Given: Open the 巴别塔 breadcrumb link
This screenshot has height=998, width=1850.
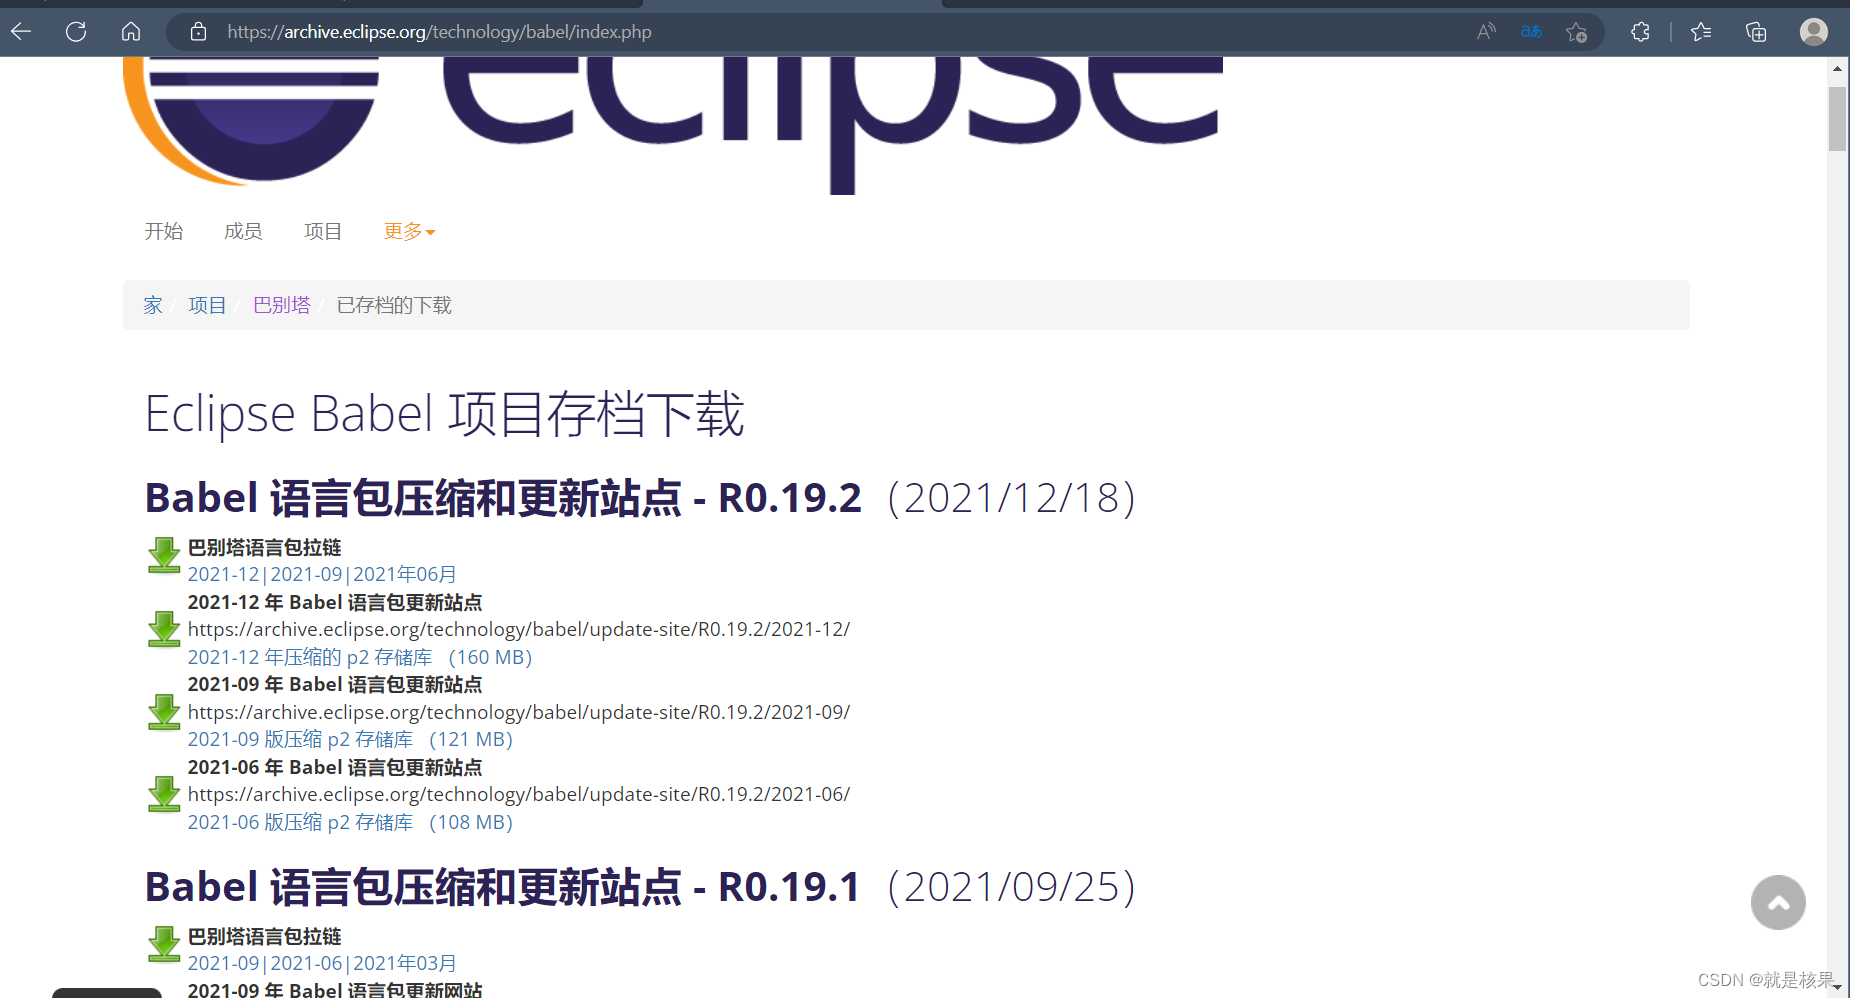Looking at the screenshot, I should click(282, 305).
